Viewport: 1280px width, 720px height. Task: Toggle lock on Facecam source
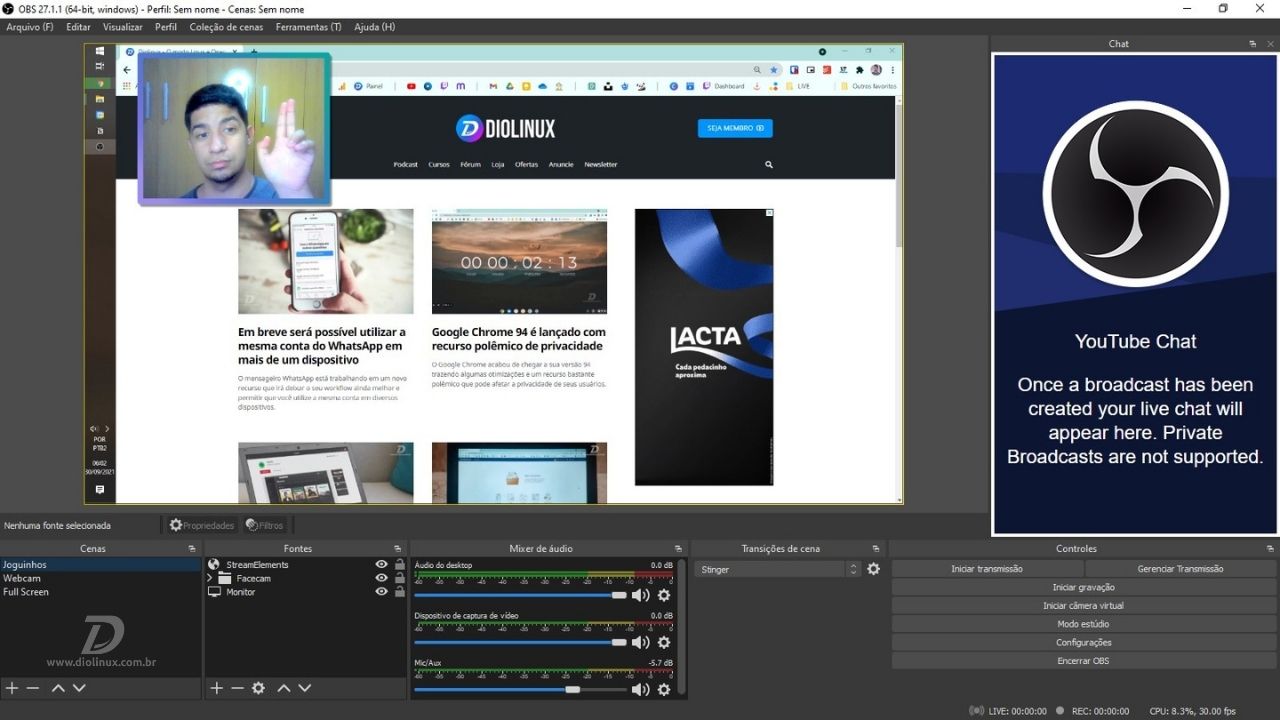click(400, 578)
